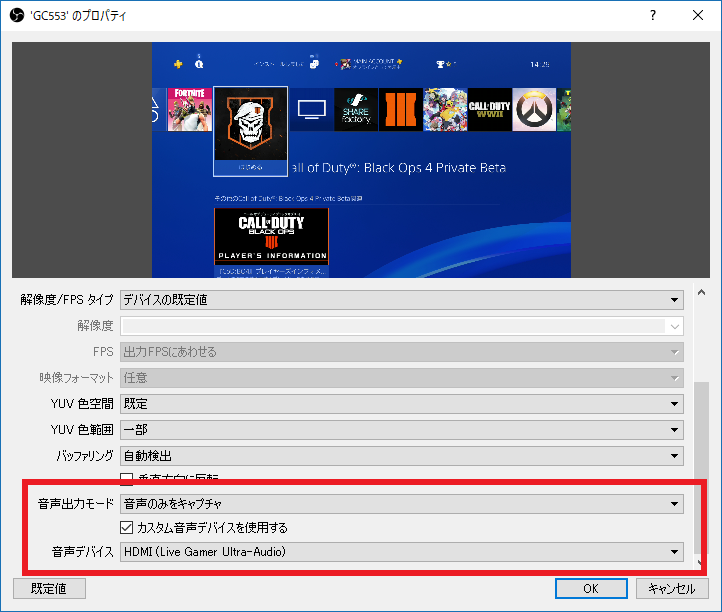Click the OBS logo icon in the title bar
The width and height of the screenshot is (722, 612).
pyautogui.click(x=17, y=15)
